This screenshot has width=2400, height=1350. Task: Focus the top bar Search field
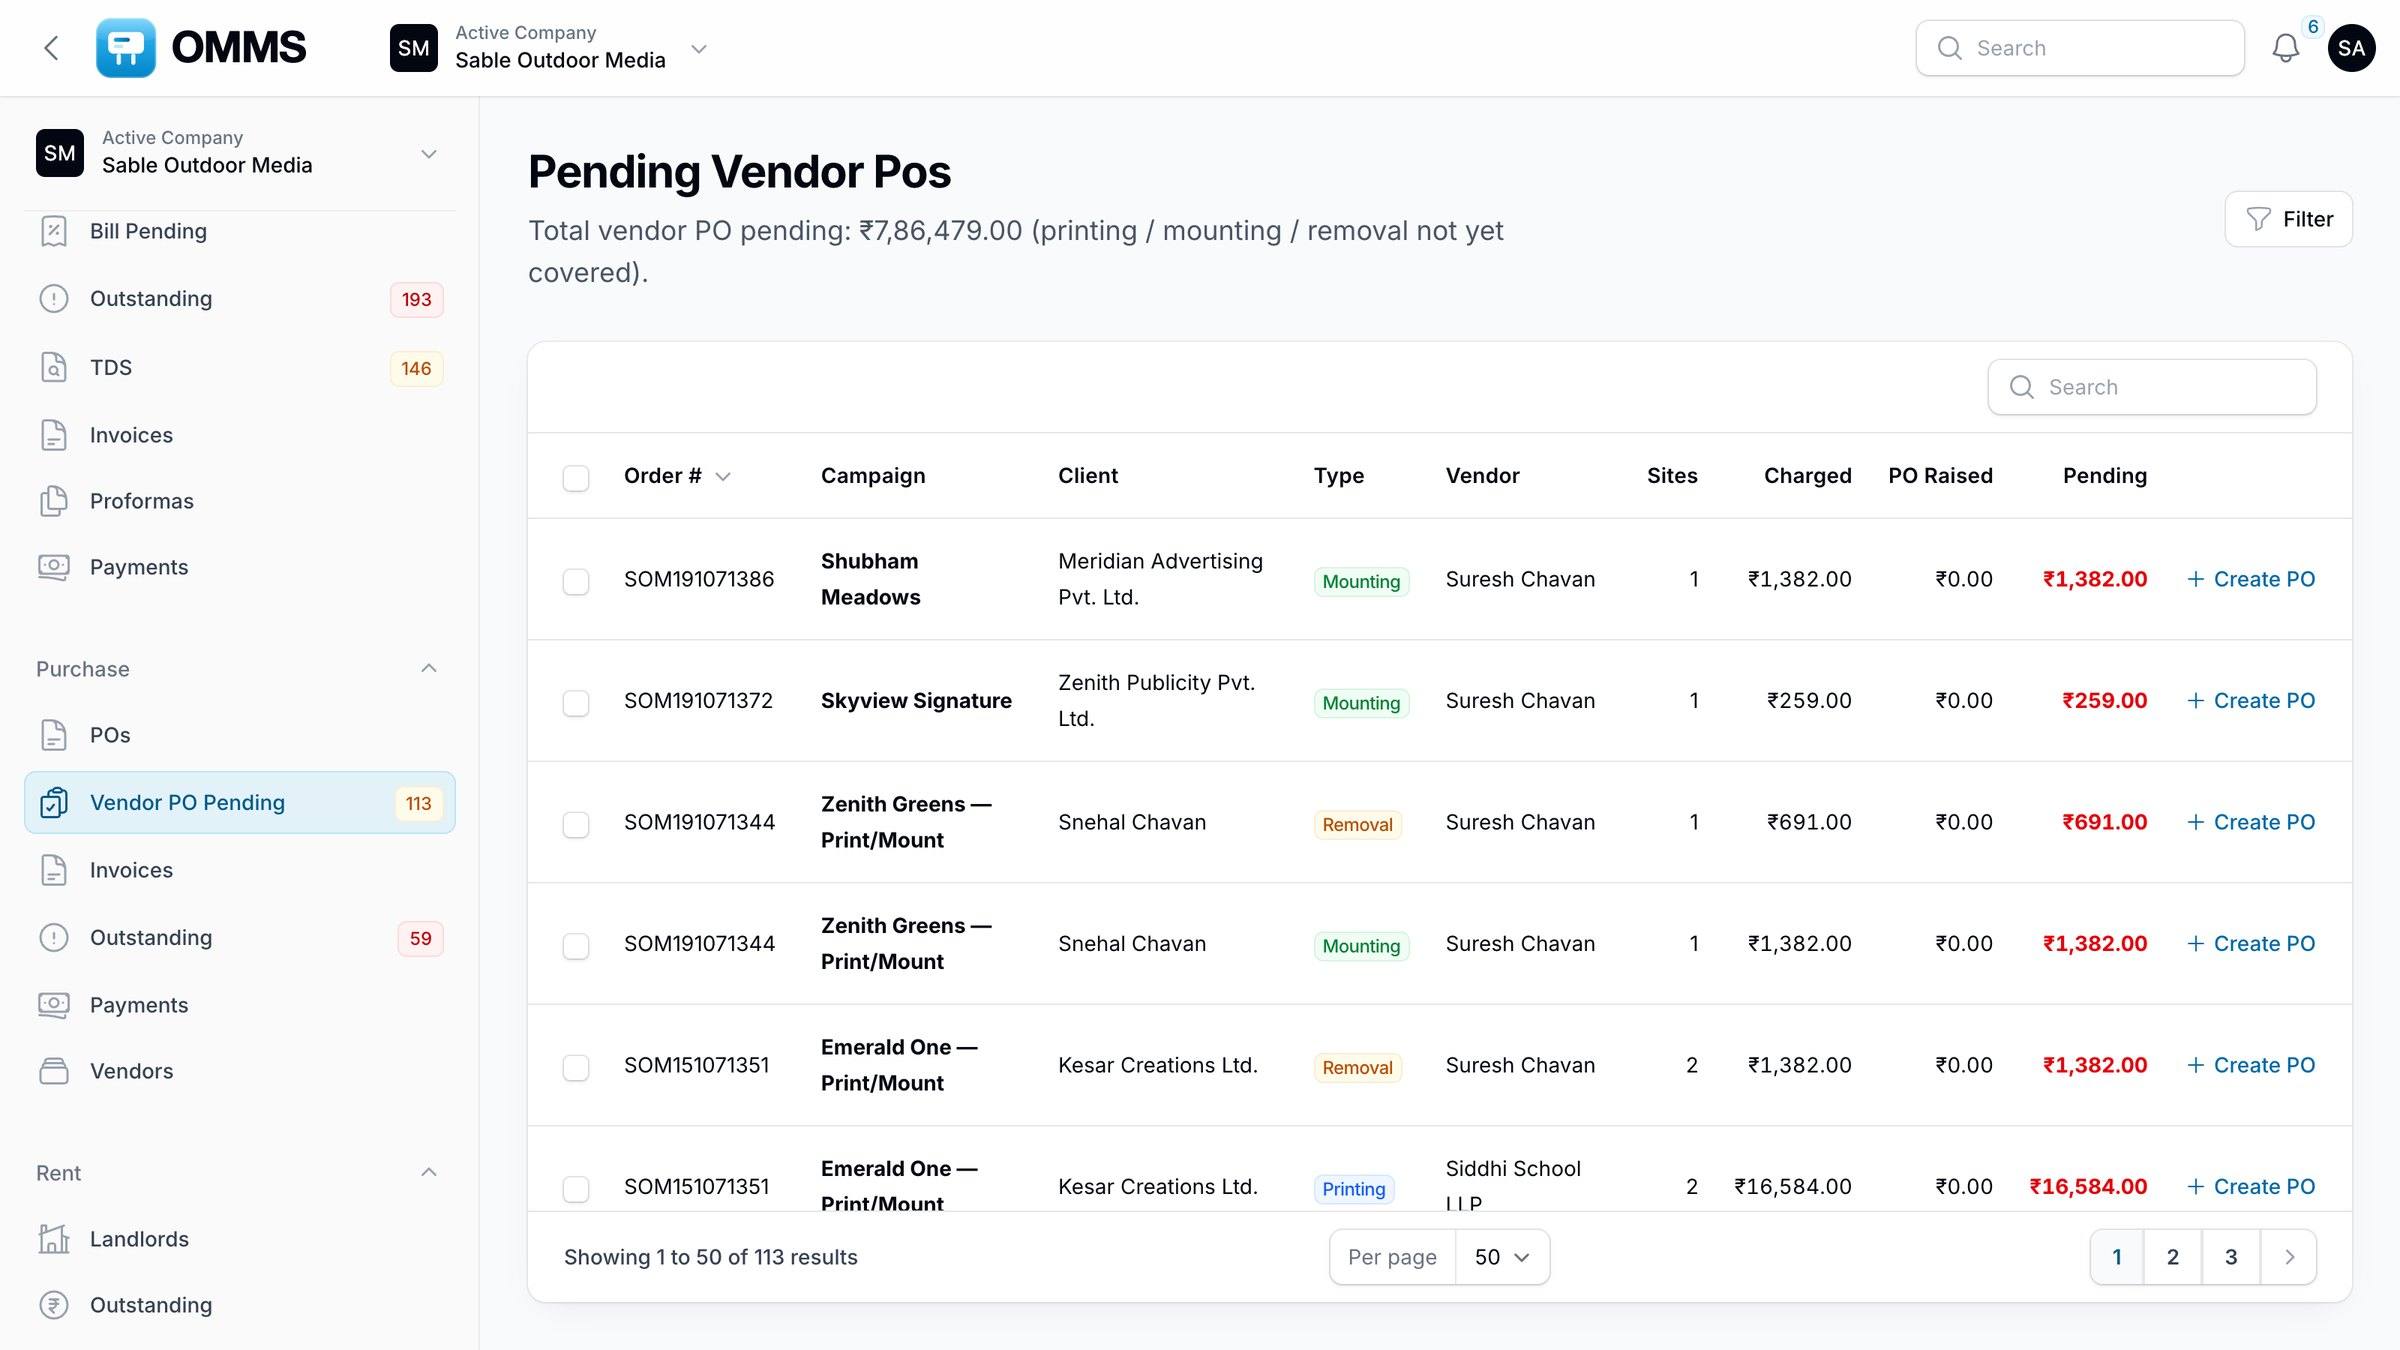2080,48
